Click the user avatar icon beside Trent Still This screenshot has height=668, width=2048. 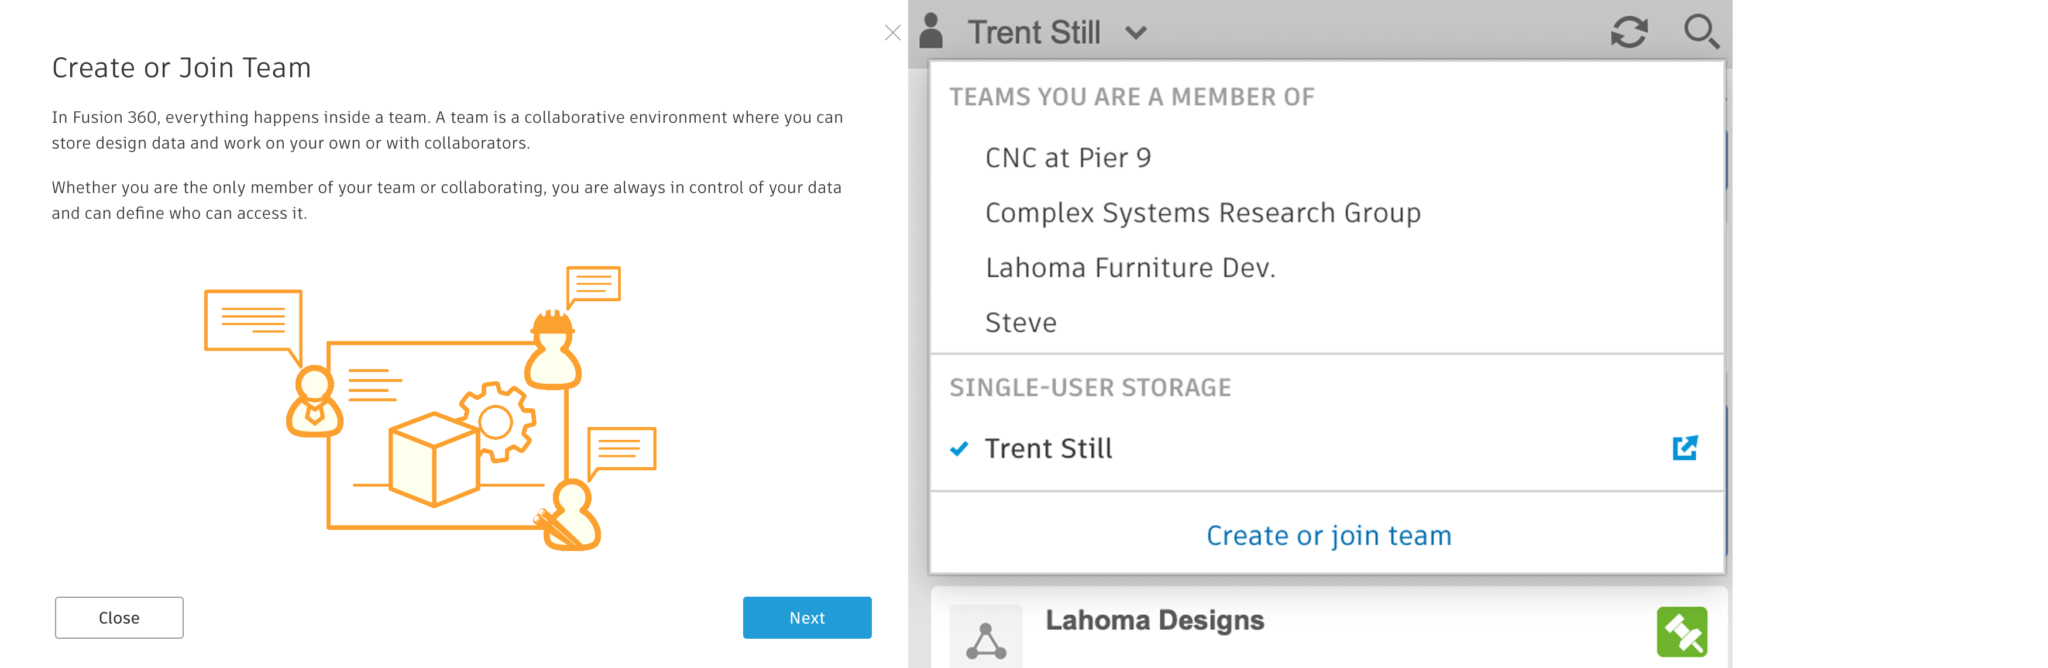931,30
